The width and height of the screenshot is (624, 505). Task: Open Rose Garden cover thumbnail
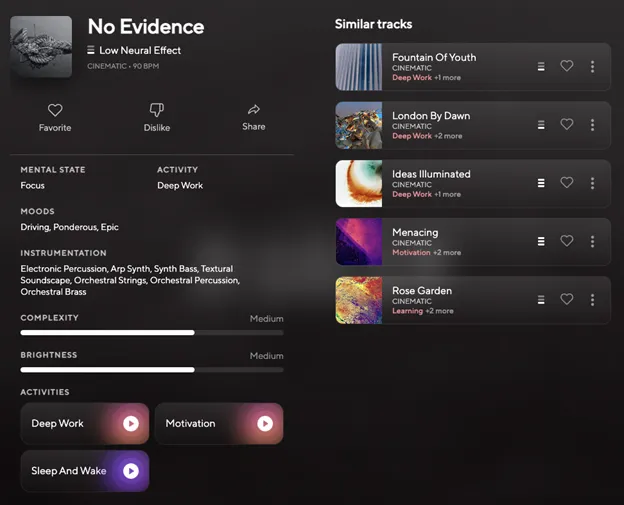tap(359, 300)
